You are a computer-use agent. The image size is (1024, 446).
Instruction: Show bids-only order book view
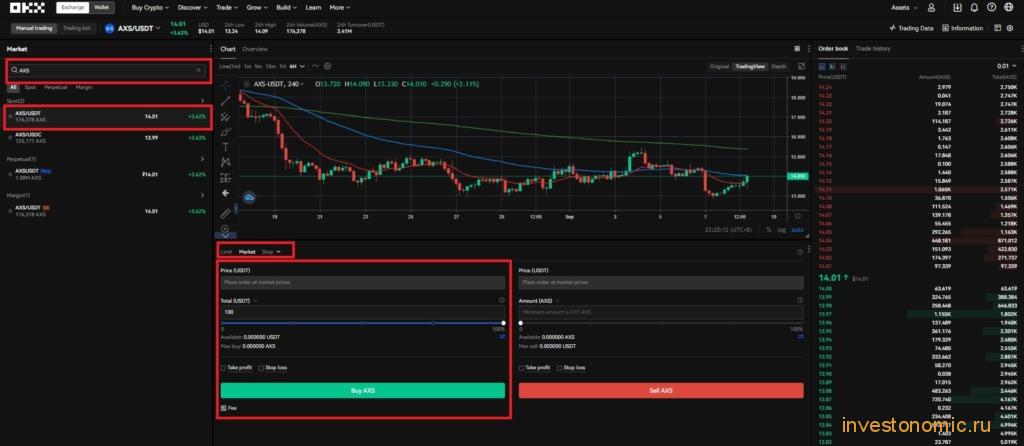832,66
